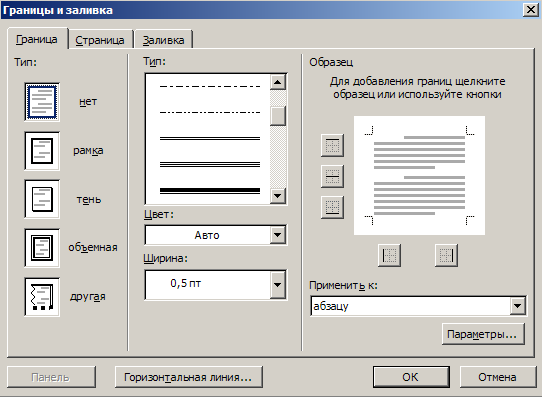The height and width of the screenshot is (397, 542).
Task: Choose the 'рамка' box border icon
Action: pyautogui.click(x=42, y=151)
